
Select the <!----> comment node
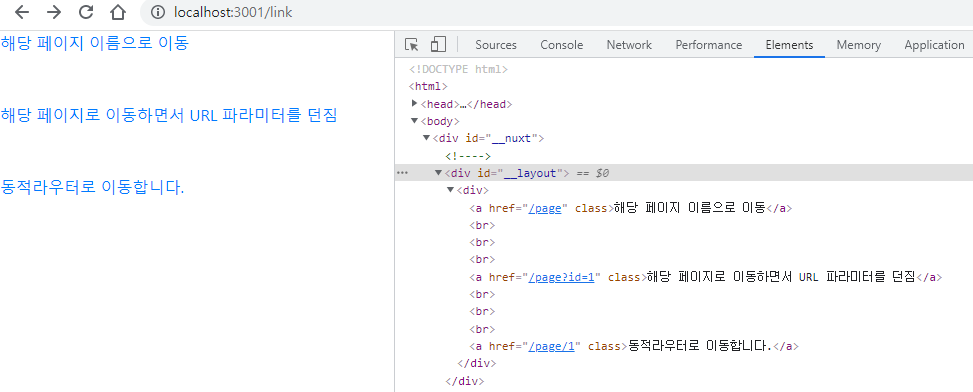pyautogui.click(x=468, y=156)
